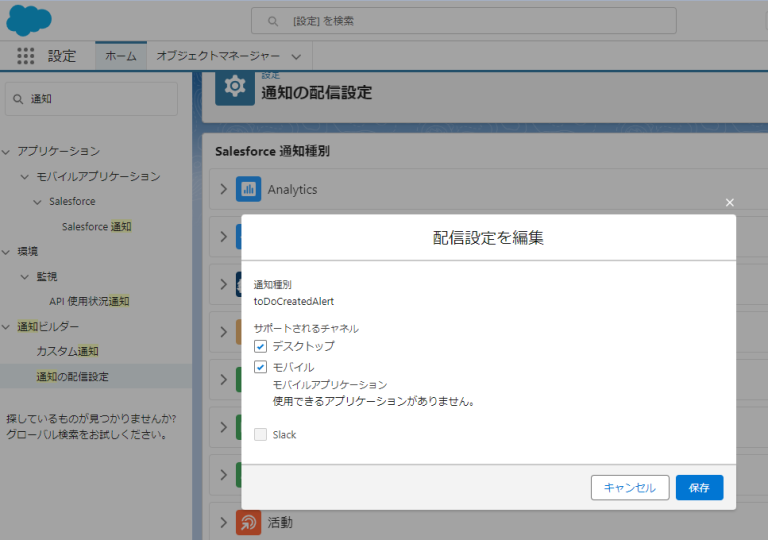Collapse the モバイルアプリケーション tree node
This screenshot has height=540, width=768.
(x=24, y=177)
